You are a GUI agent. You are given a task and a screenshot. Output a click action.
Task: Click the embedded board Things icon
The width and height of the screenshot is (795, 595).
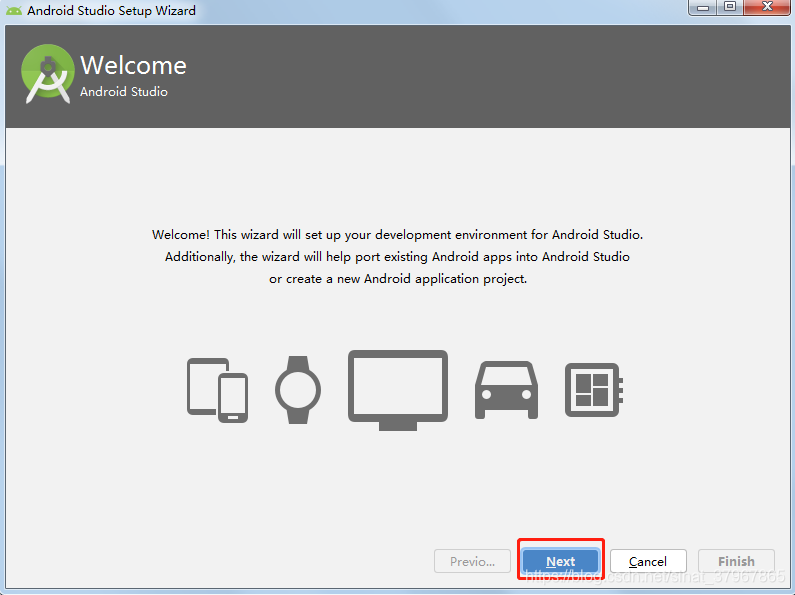(x=594, y=390)
